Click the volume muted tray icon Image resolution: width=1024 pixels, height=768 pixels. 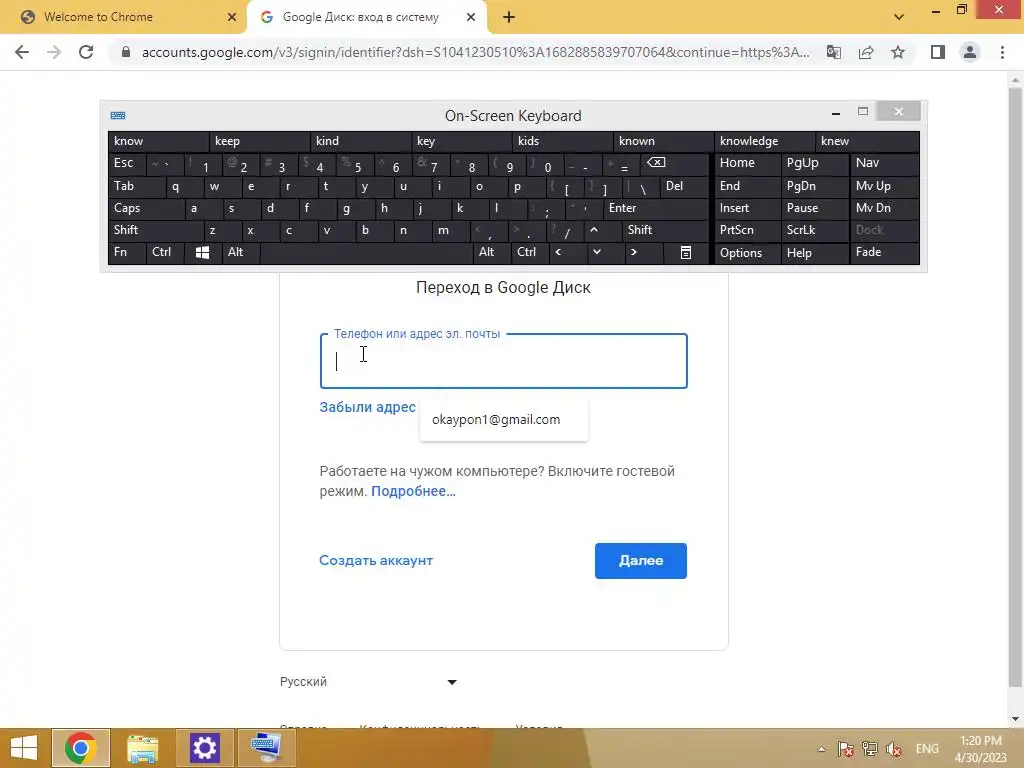pyautogui.click(x=894, y=749)
